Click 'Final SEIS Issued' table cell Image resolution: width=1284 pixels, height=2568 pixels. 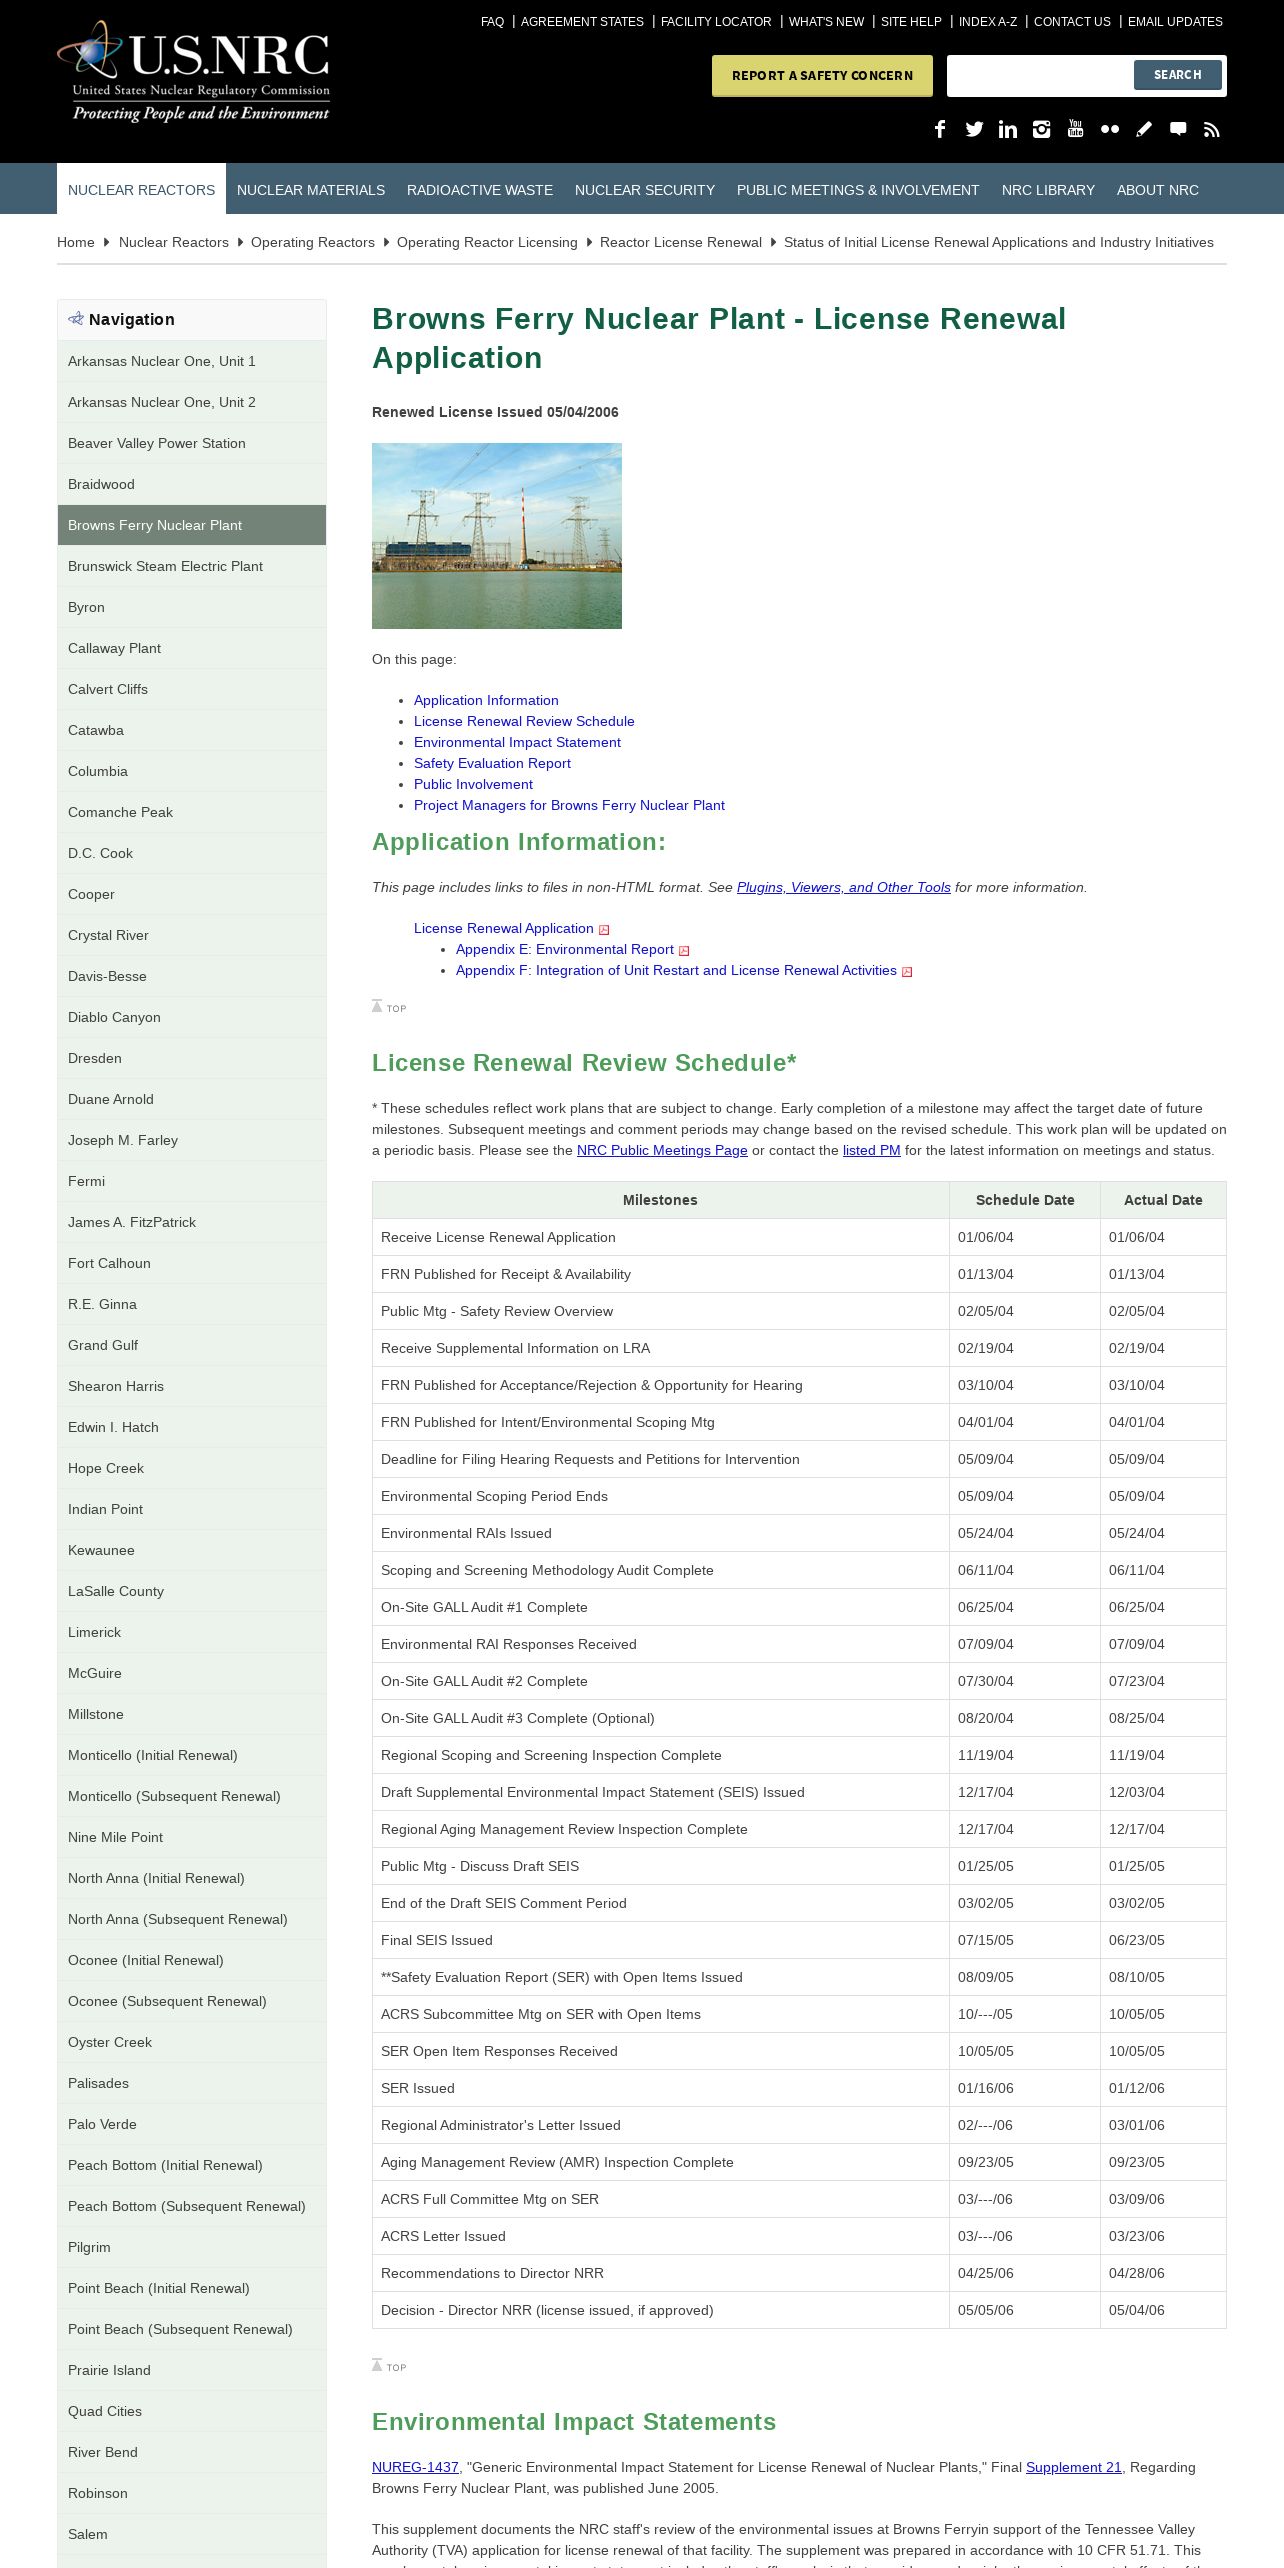(661, 1940)
